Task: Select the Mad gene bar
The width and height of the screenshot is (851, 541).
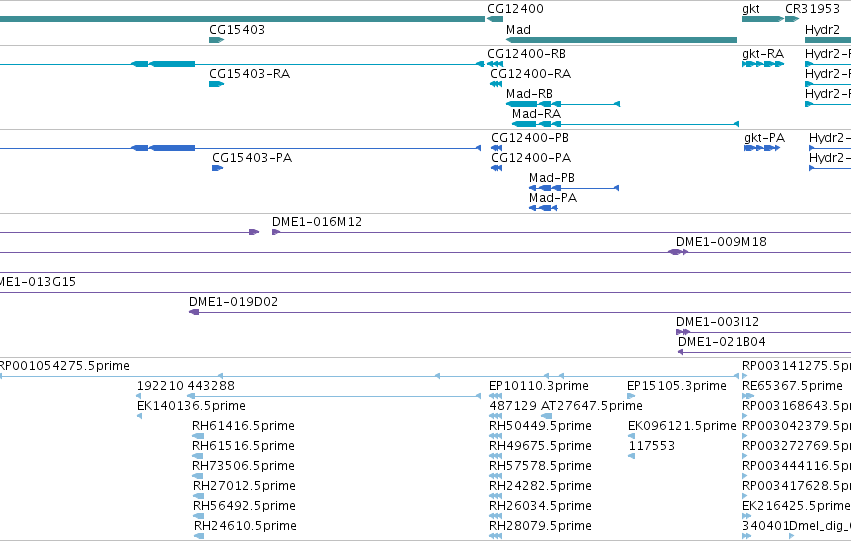Action: click(621, 40)
